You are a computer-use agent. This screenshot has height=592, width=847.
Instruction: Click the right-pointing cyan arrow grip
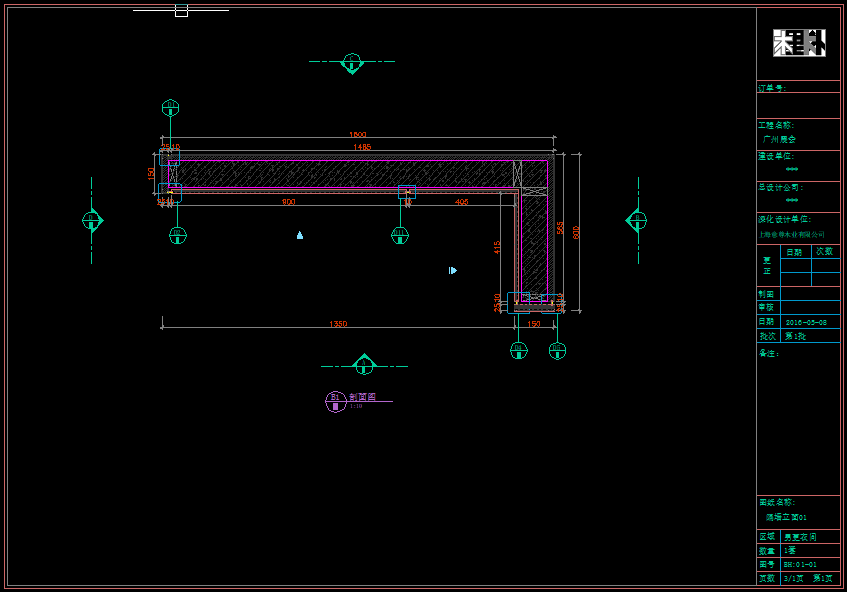[x=453, y=270]
